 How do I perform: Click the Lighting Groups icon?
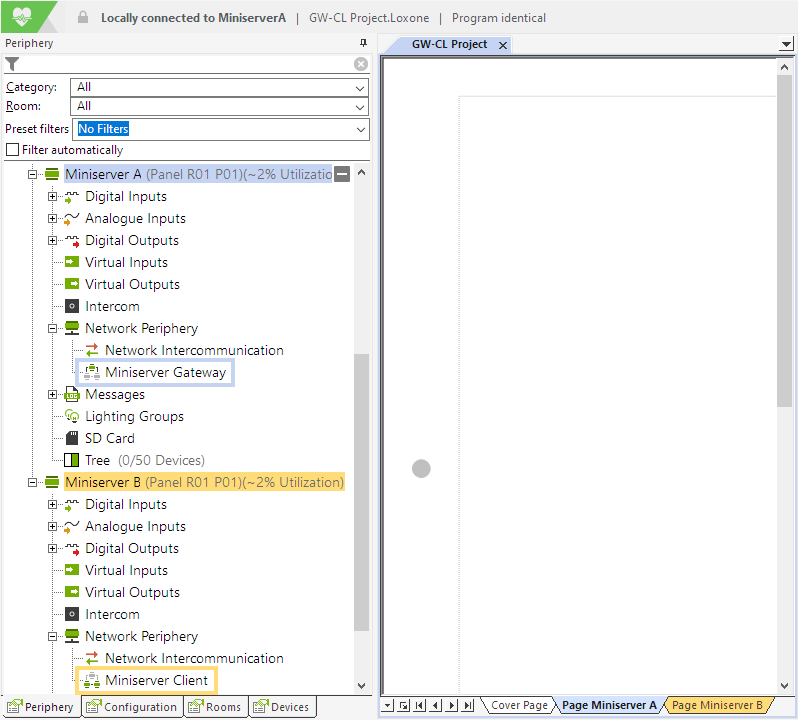(72, 416)
